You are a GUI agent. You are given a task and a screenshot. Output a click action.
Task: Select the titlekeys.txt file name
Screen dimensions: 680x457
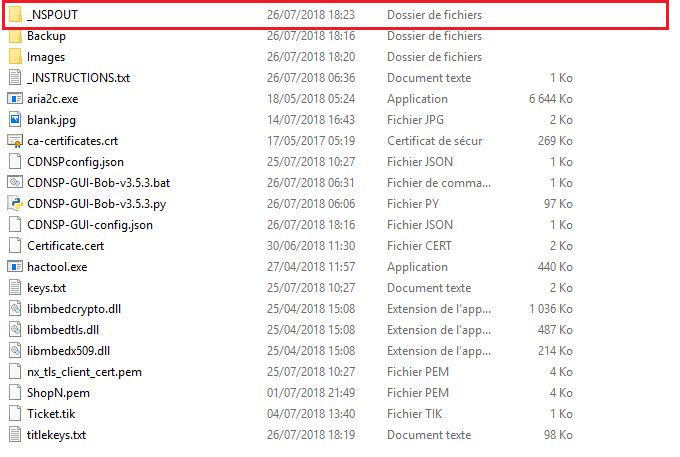pyautogui.click(x=56, y=435)
